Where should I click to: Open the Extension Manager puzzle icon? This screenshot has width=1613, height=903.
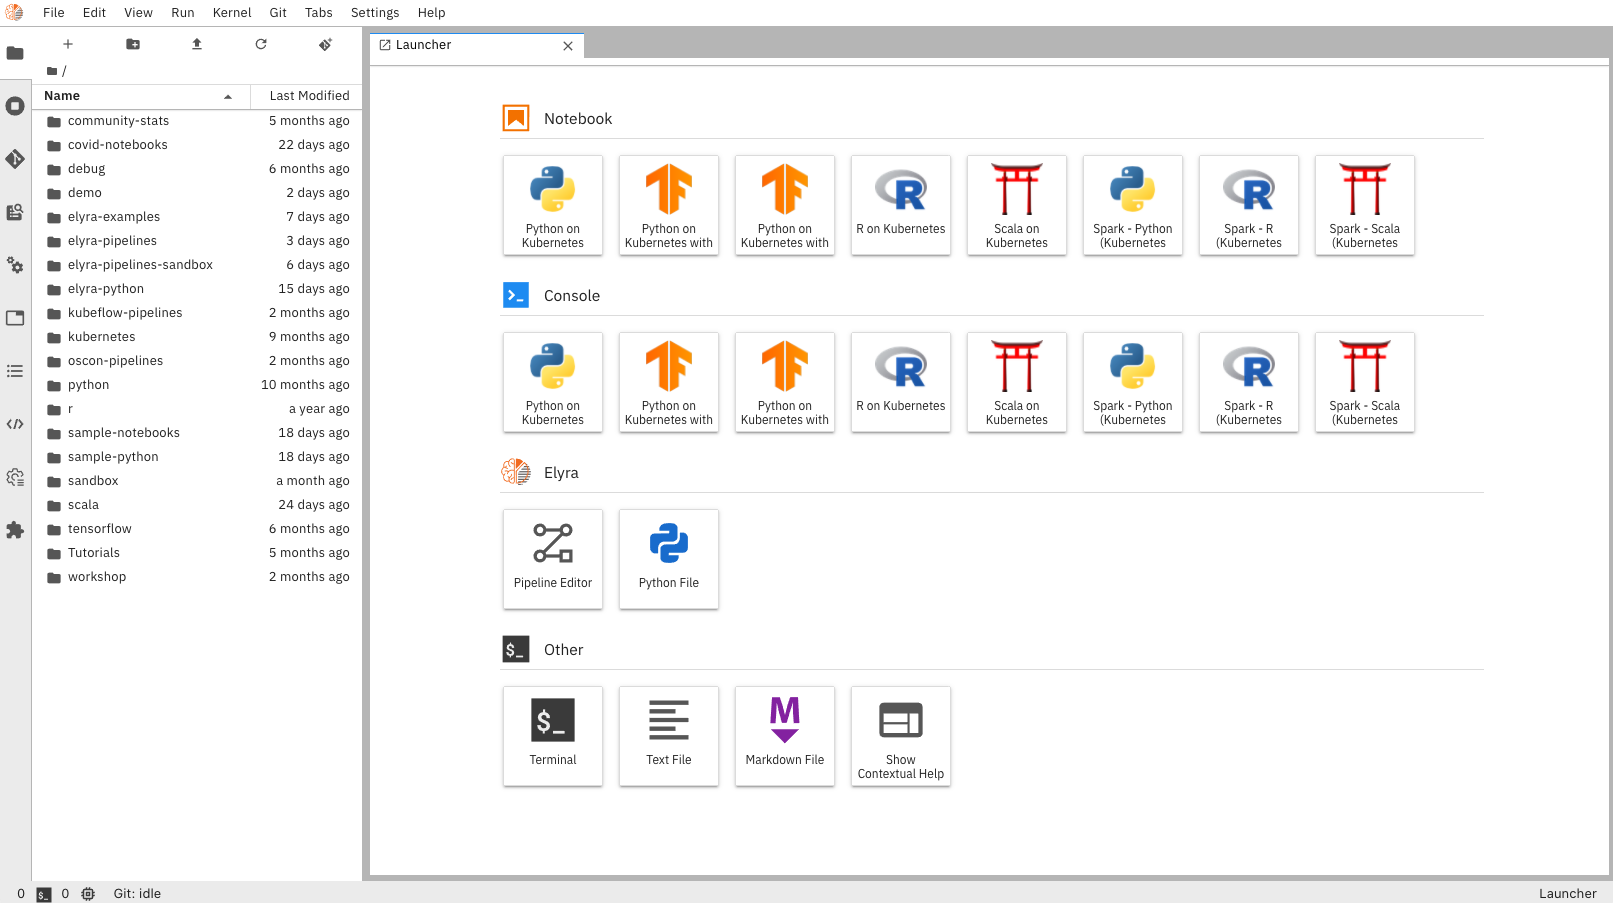point(15,530)
